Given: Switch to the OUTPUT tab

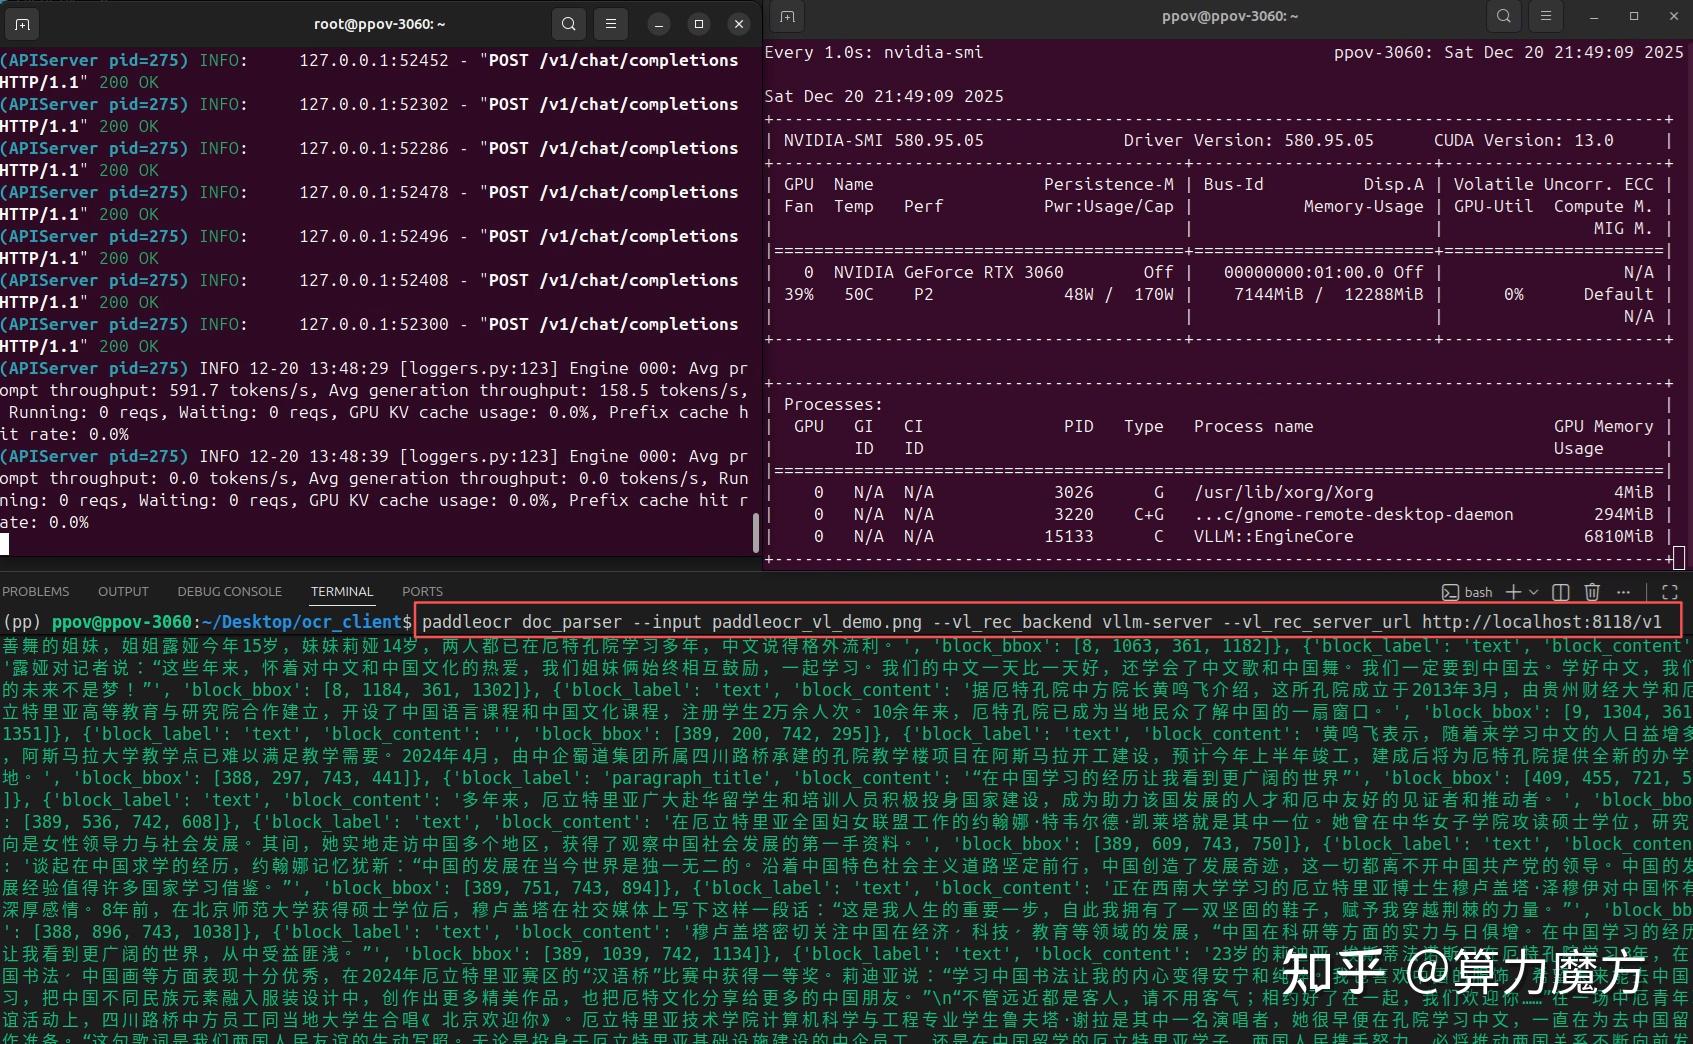Looking at the screenshot, I should point(123,592).
